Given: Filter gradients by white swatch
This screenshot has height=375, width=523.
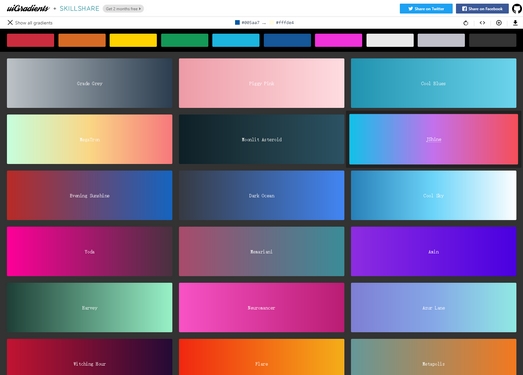Looking at the screenshot, I should (x=390, y=40).
